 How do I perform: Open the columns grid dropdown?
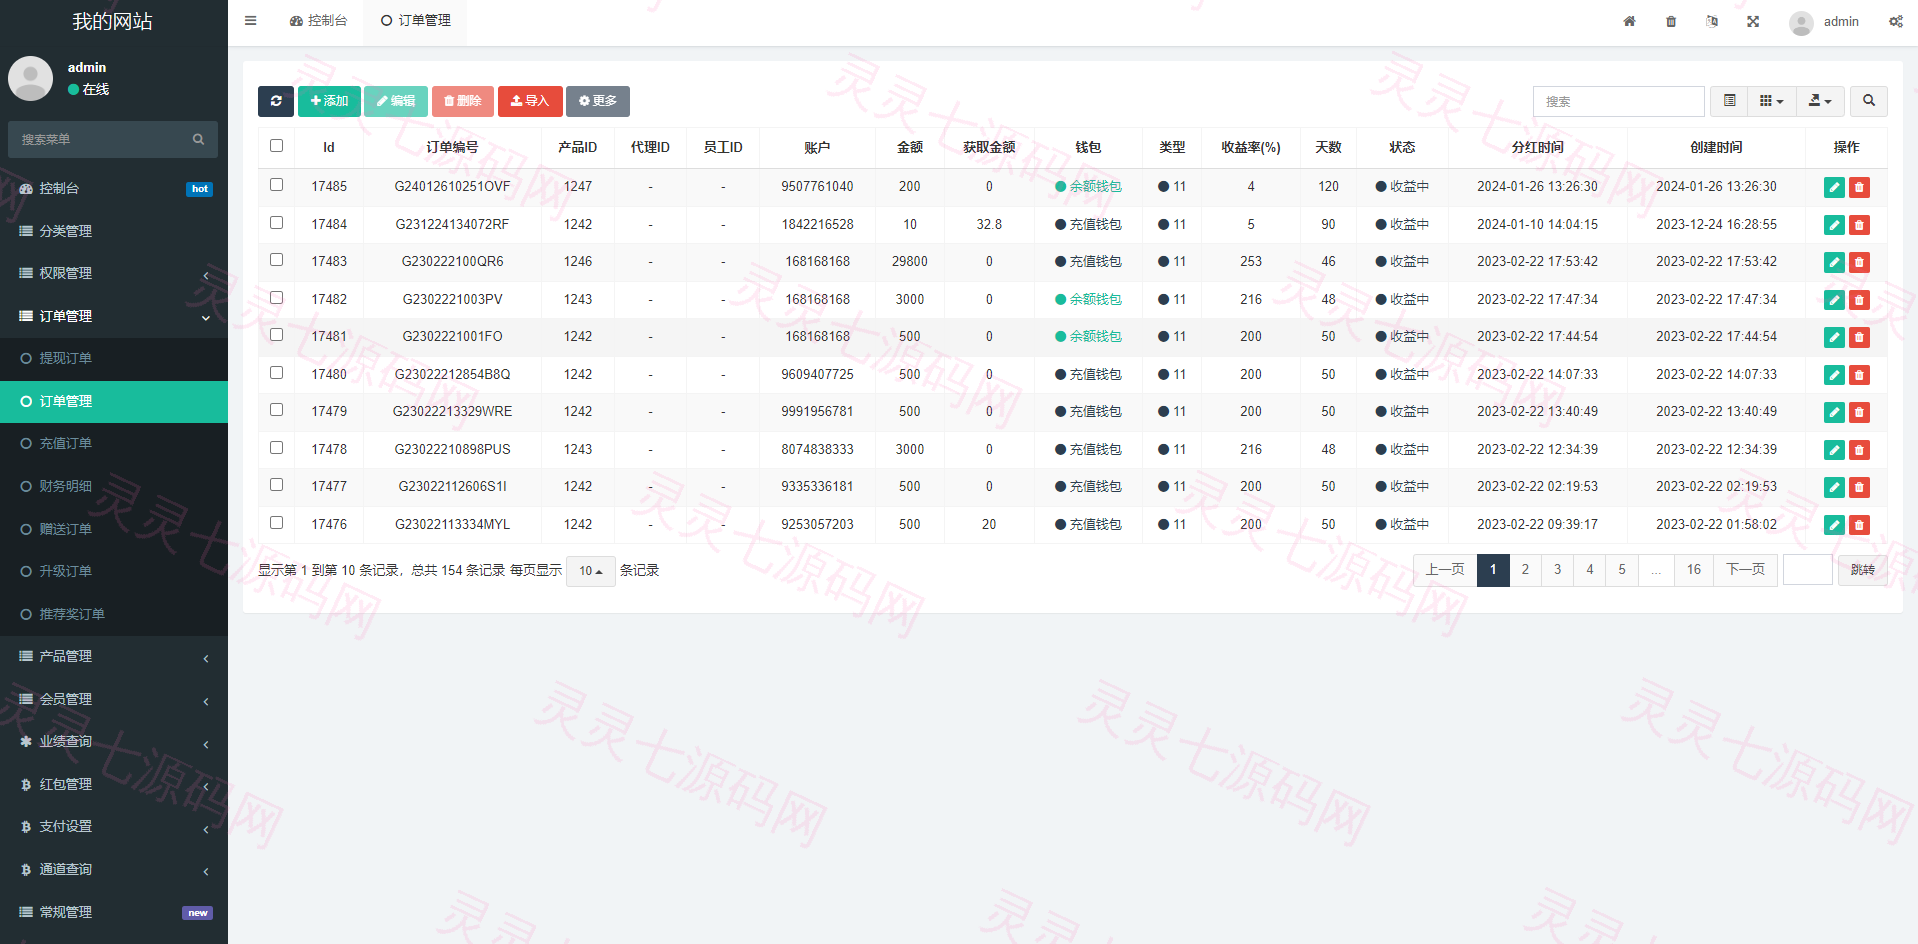click(1772, 101)
